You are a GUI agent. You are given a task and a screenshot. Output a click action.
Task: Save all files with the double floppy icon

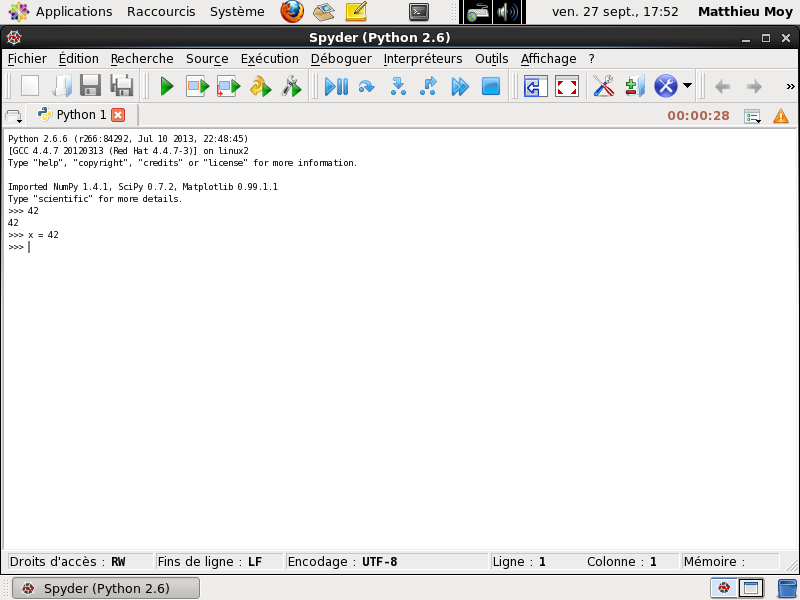coord(122,86)
